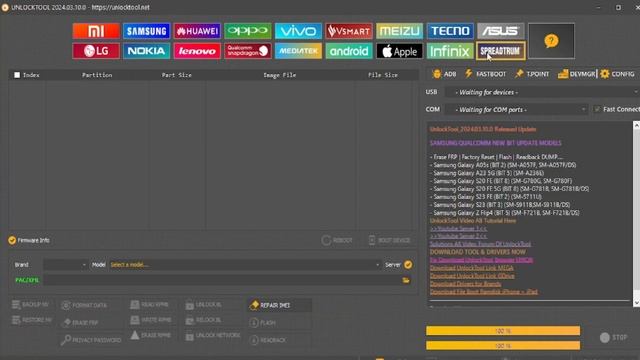The height and width of the screenshot is (360, 640).
Task: Click the ERASE FRP button
Action: coord(80,322)
